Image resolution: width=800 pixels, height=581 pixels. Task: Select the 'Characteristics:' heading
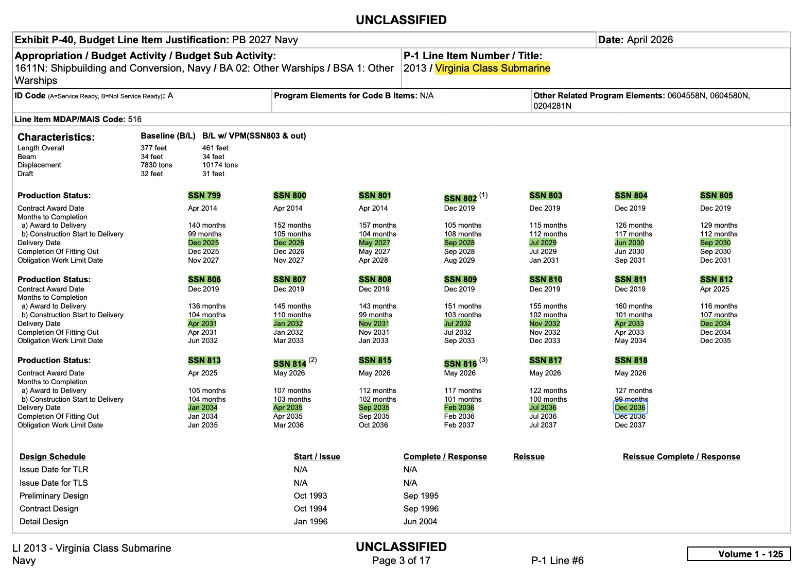tap(56, 137)
